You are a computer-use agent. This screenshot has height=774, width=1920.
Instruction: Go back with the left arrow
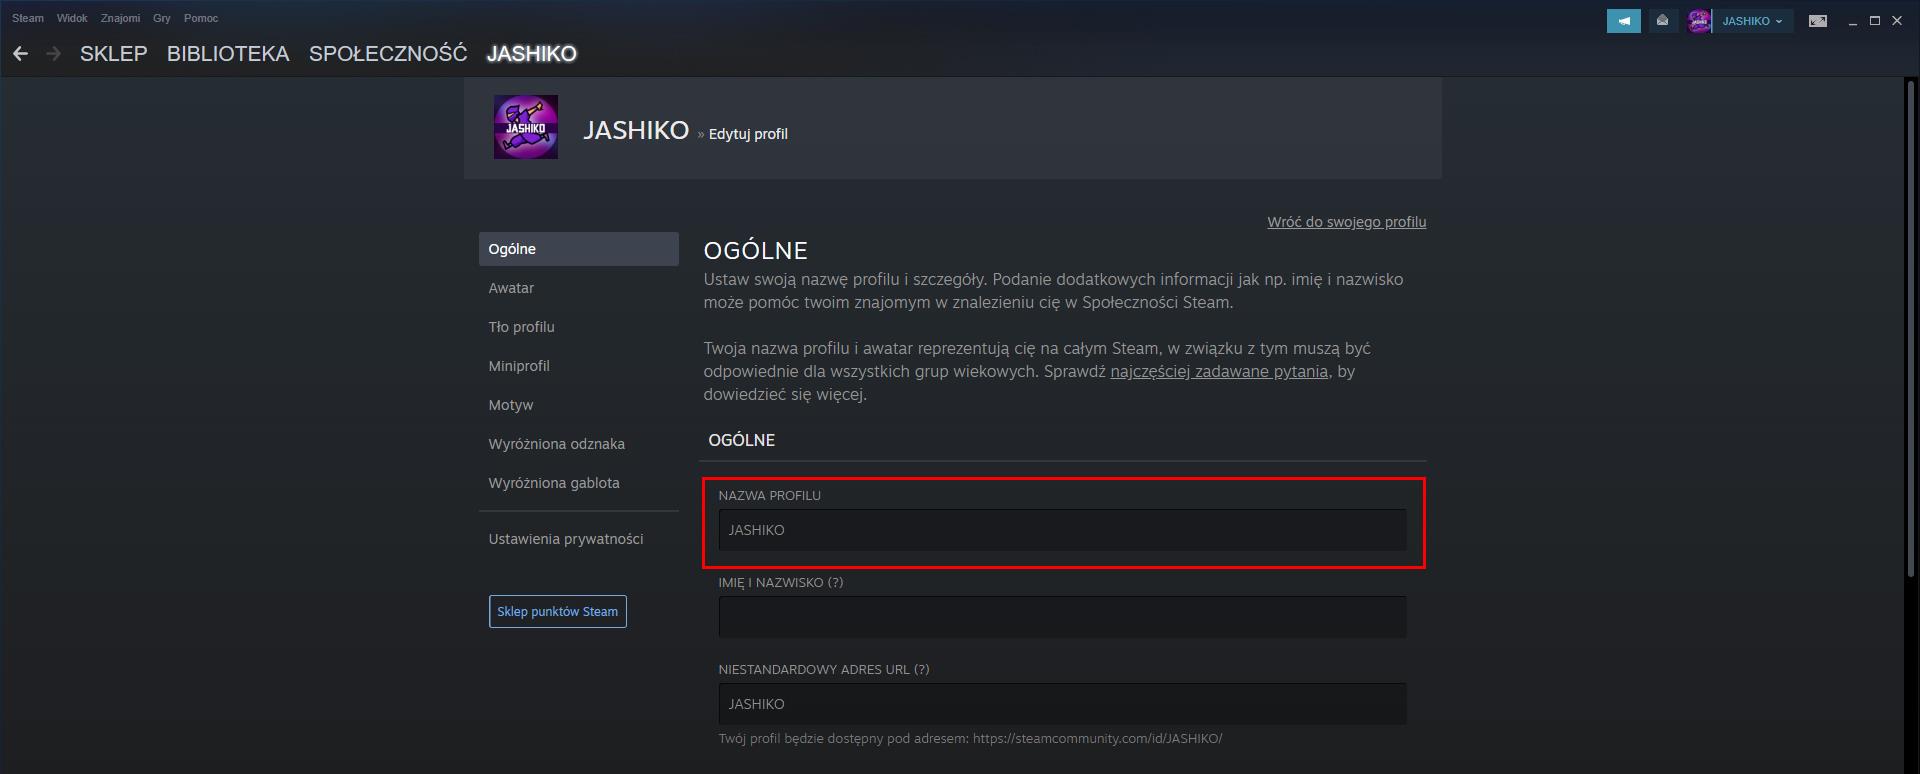tap(20, 54)
